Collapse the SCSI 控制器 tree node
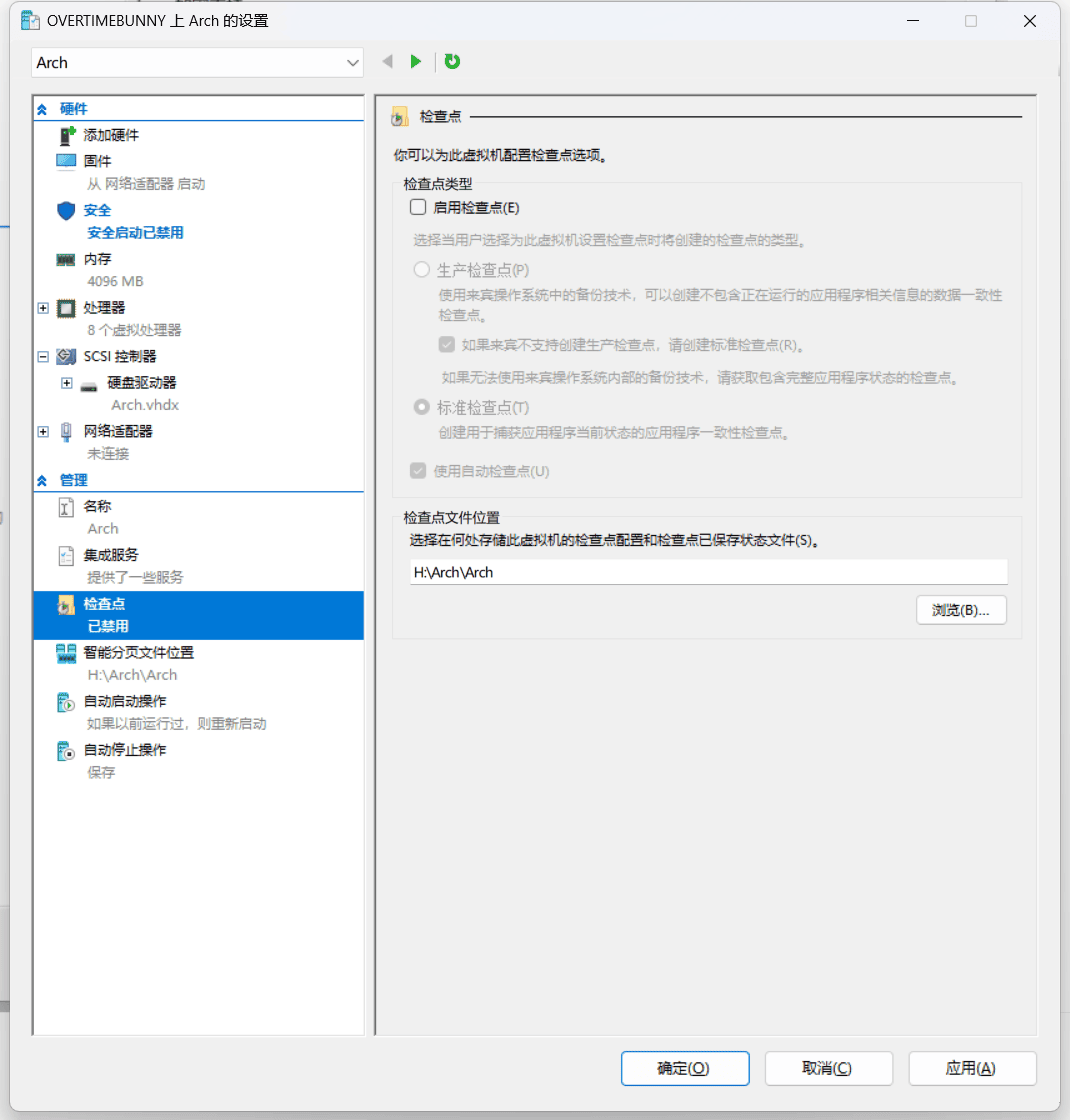Viewport: 1070px width, 1120px height. tap(43, 357)
